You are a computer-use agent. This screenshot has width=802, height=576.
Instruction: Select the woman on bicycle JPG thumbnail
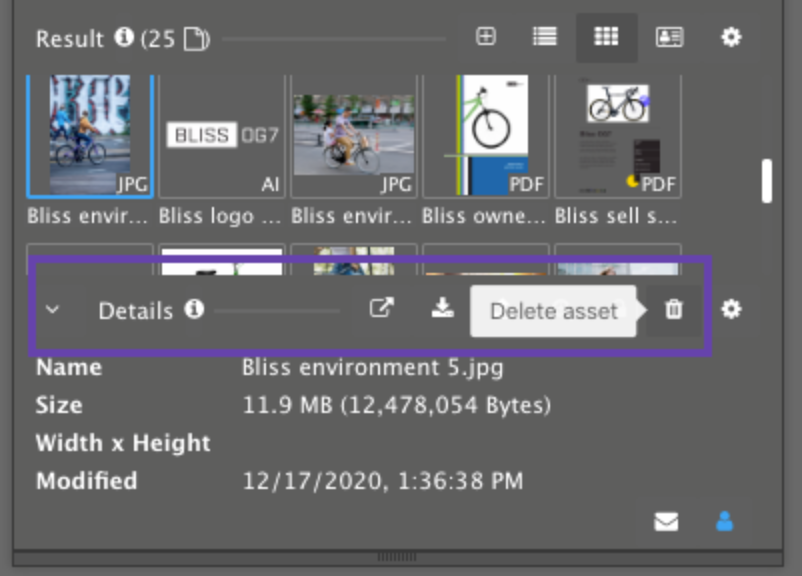point(354,136)
